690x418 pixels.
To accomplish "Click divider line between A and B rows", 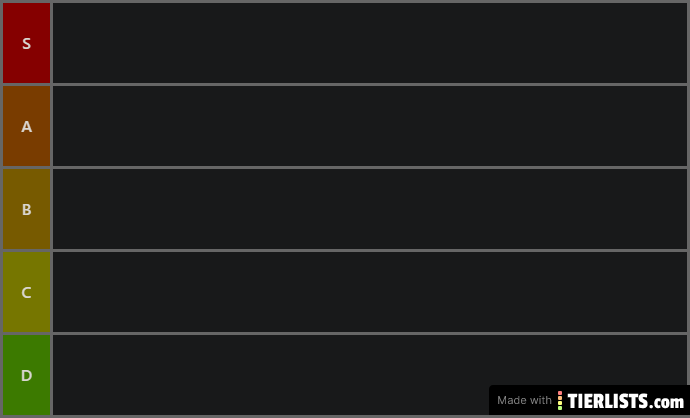I will pyautogui.click(x=369, y=167).
